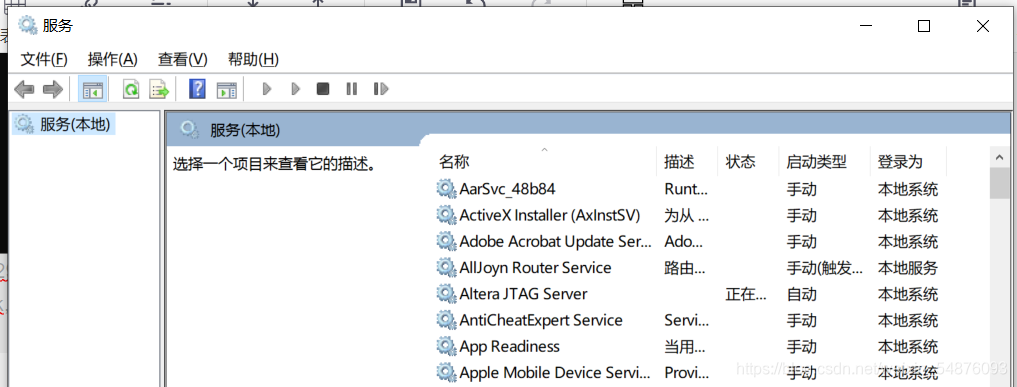1017x387 pixels.
Task: Click 手动(触发... startup type of AllJoyn
Action: pos(825,268)
